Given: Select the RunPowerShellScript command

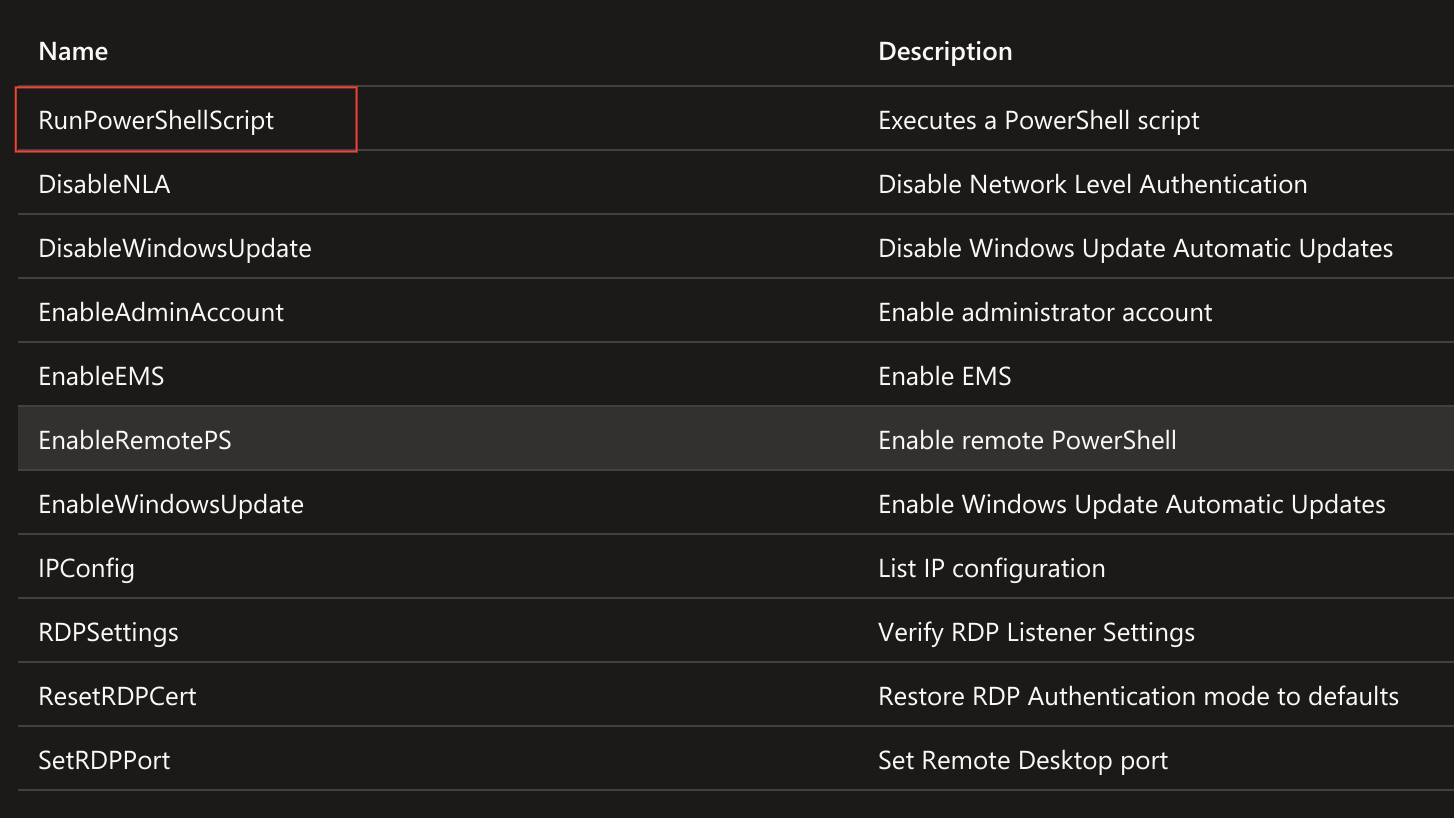Looking at the screenshot, I should [x=156, y=120].
